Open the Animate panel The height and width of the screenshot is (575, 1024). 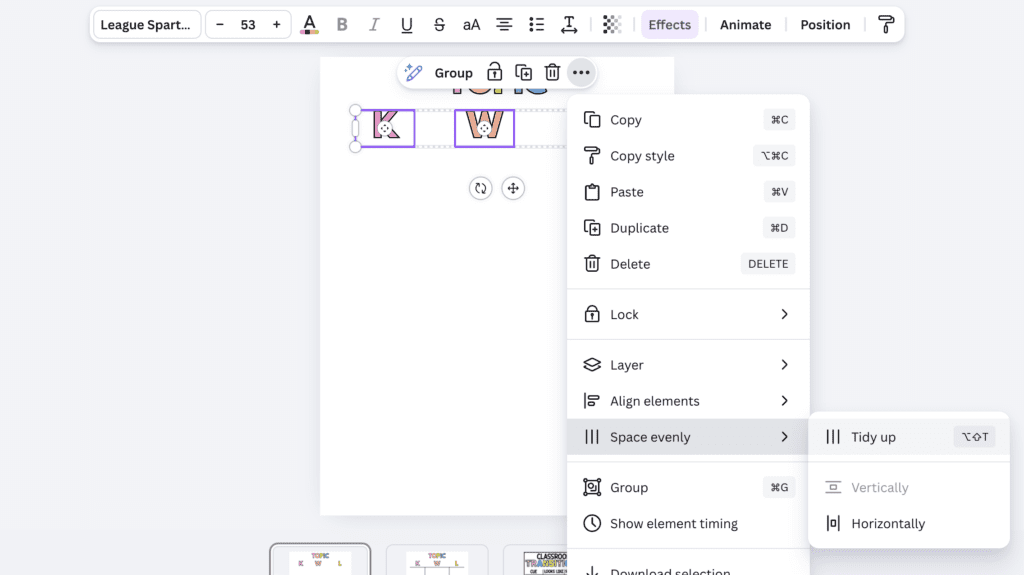[745, 25]
